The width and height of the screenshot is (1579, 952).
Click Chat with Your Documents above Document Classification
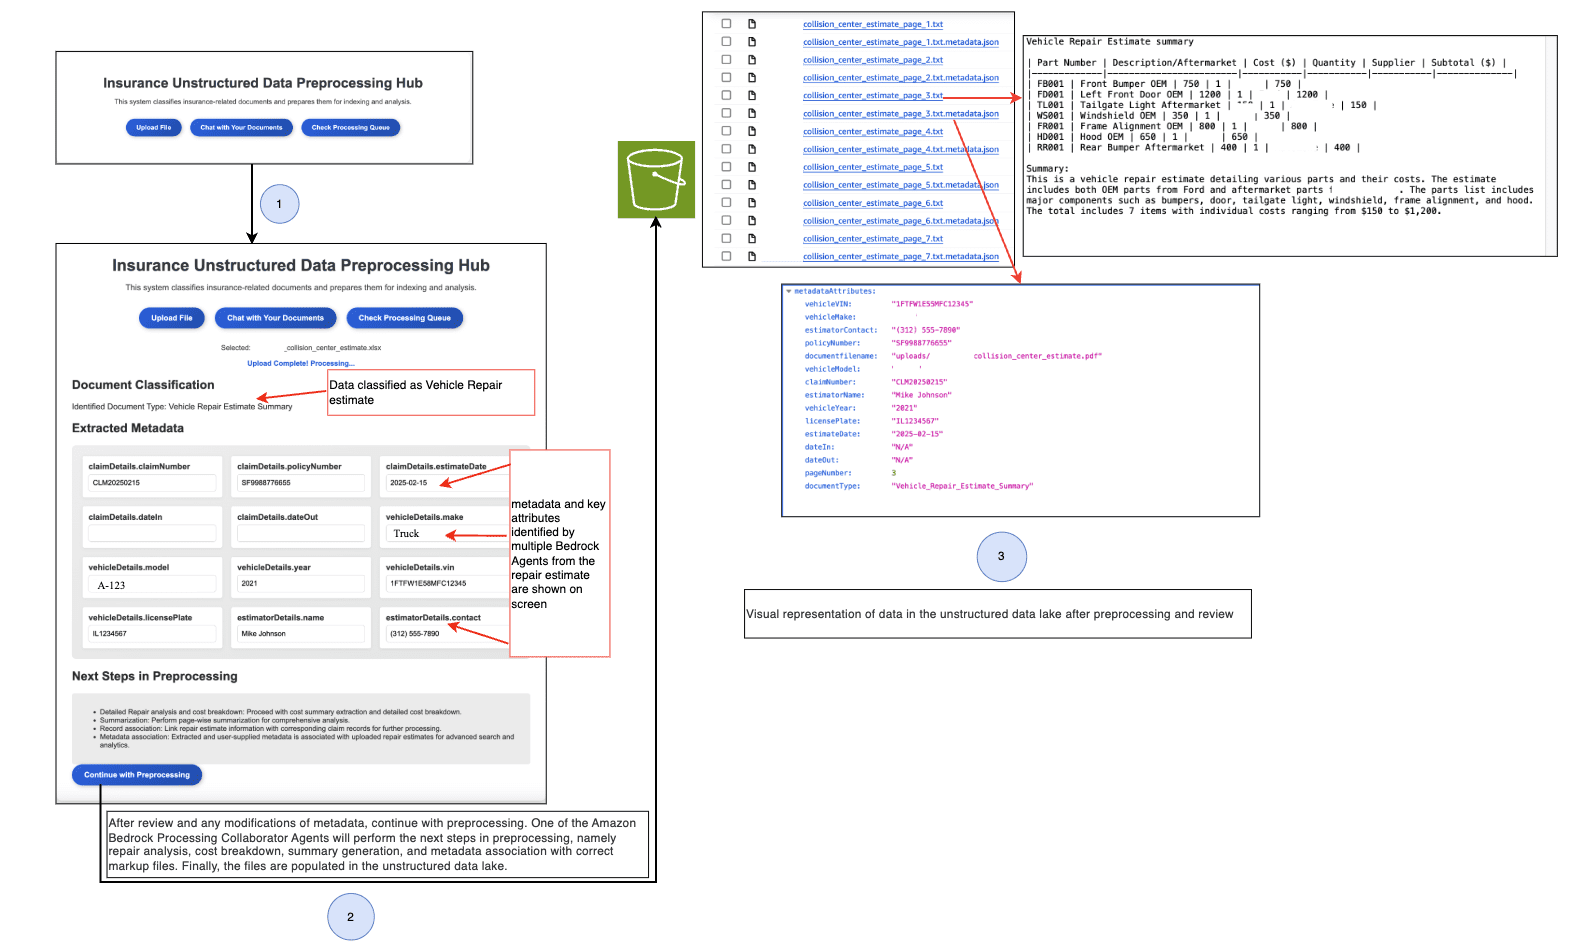point(275,318)
